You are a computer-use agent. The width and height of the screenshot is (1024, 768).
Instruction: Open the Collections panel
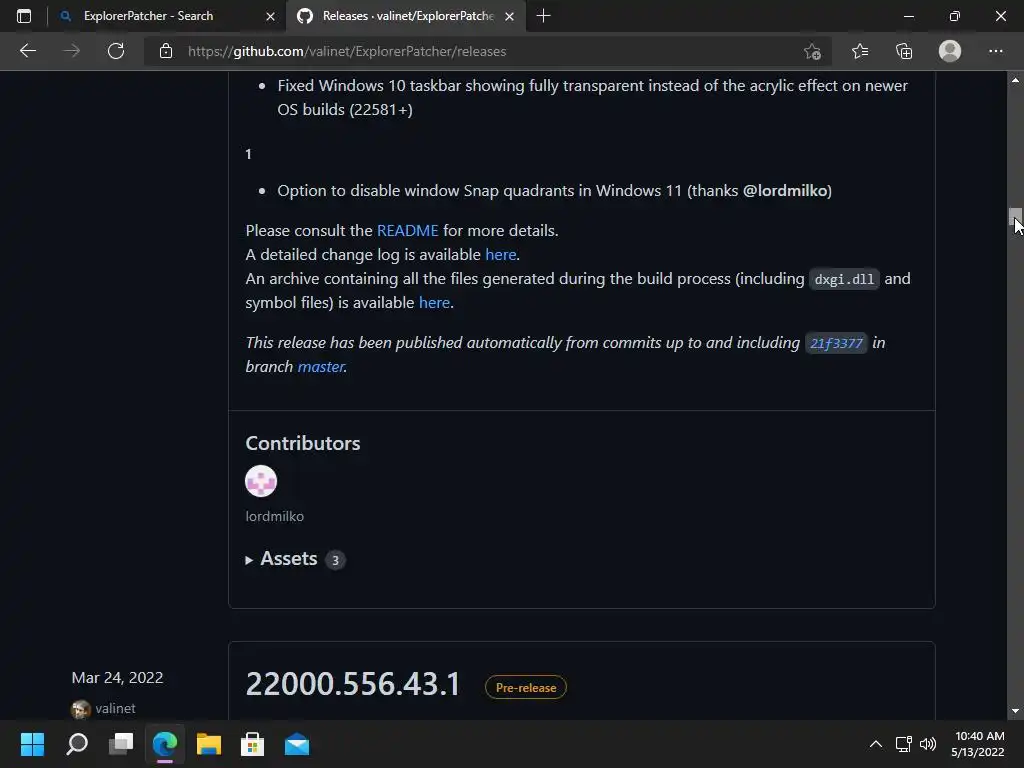pyautogui.click(x=904, y=51)
